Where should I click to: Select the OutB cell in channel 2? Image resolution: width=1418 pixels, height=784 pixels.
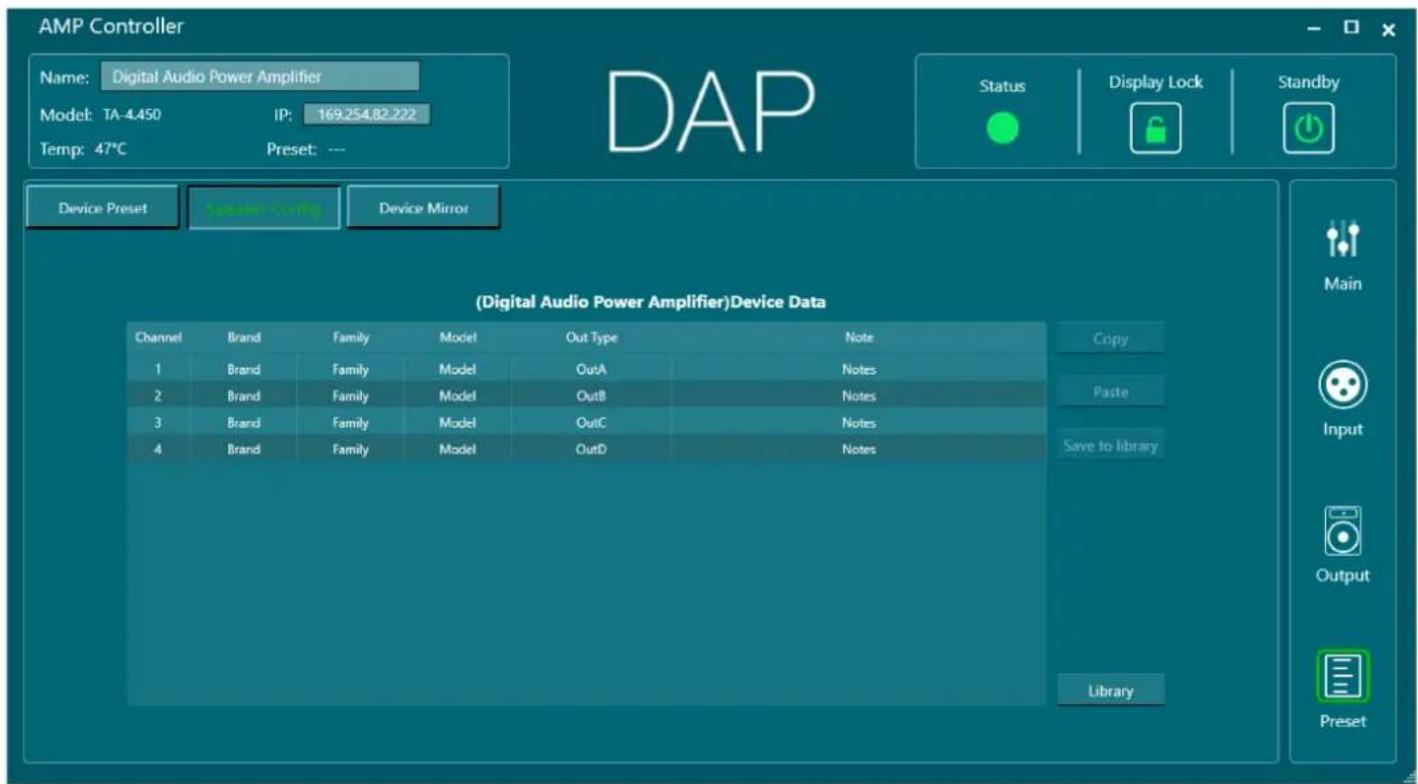point(592,395)
